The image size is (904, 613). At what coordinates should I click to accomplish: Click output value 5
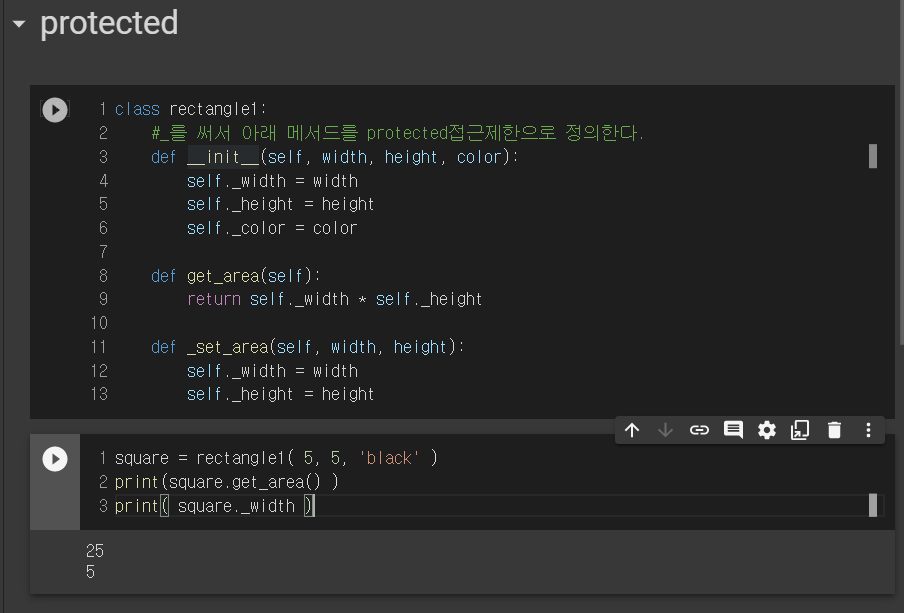point(91,572)
